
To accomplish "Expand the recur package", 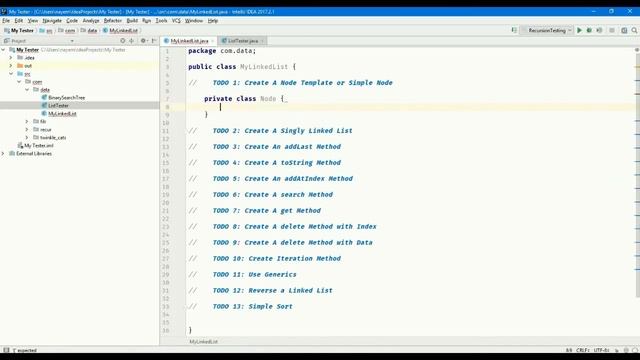I will (x=27, y=129).
